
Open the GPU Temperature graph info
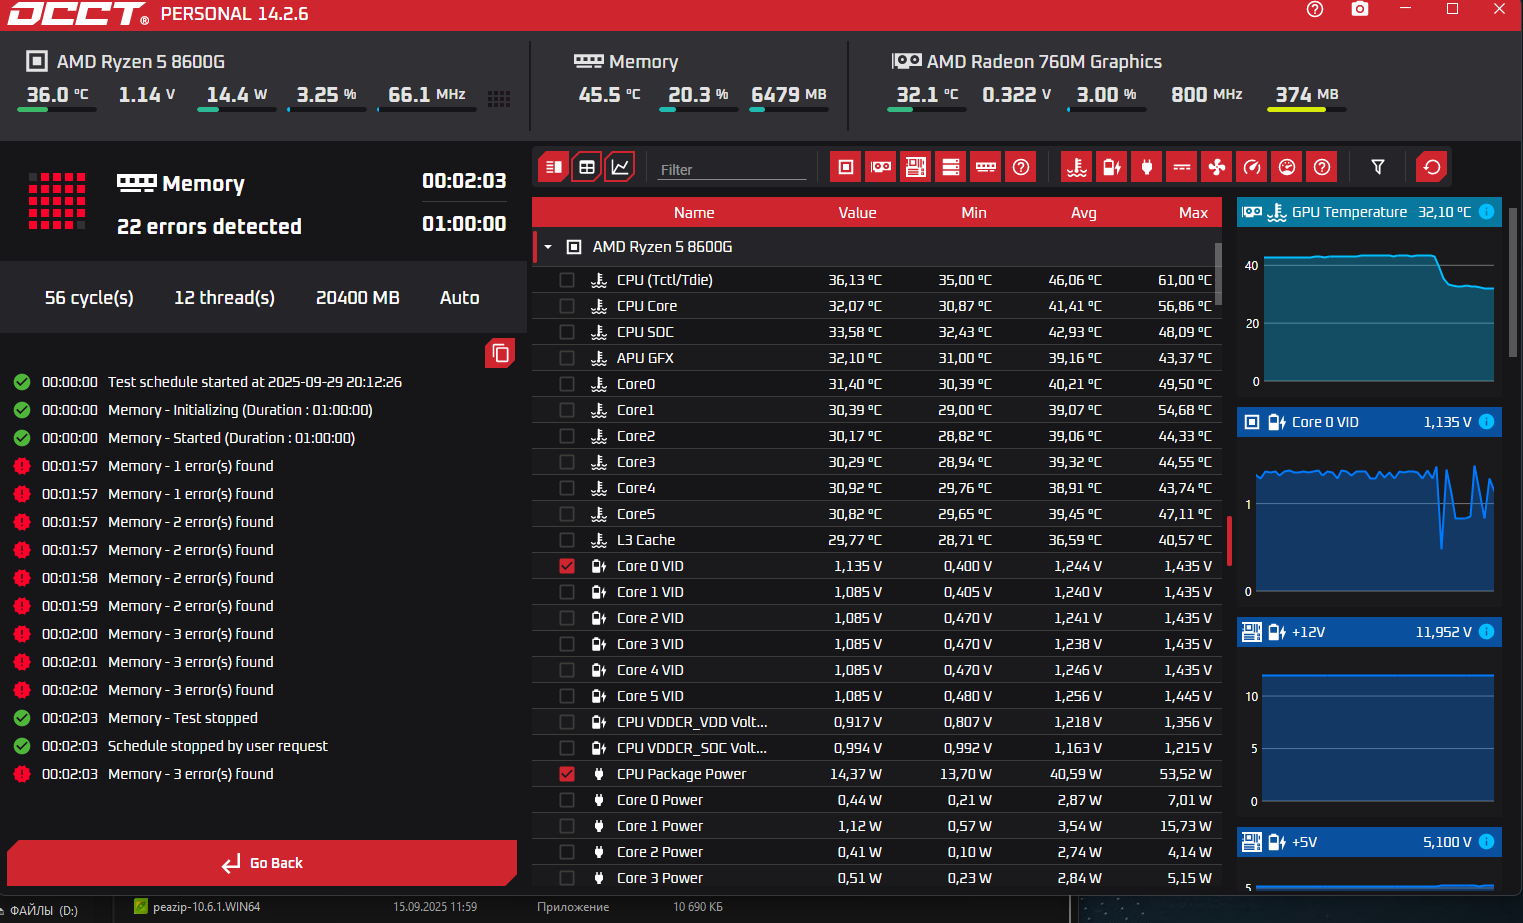click(x=1486, y=212)
